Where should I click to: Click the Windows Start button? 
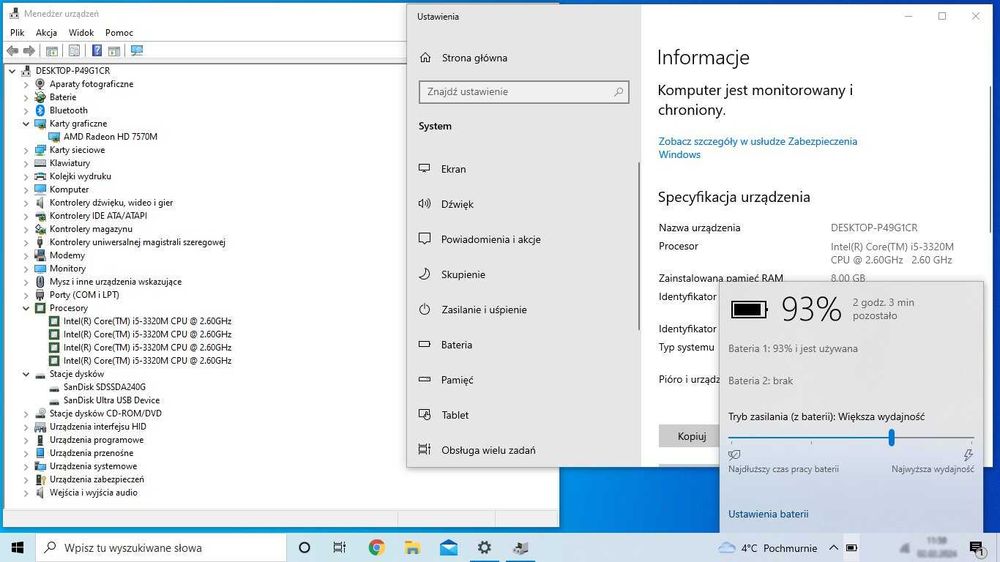click(x=17, y=547)
